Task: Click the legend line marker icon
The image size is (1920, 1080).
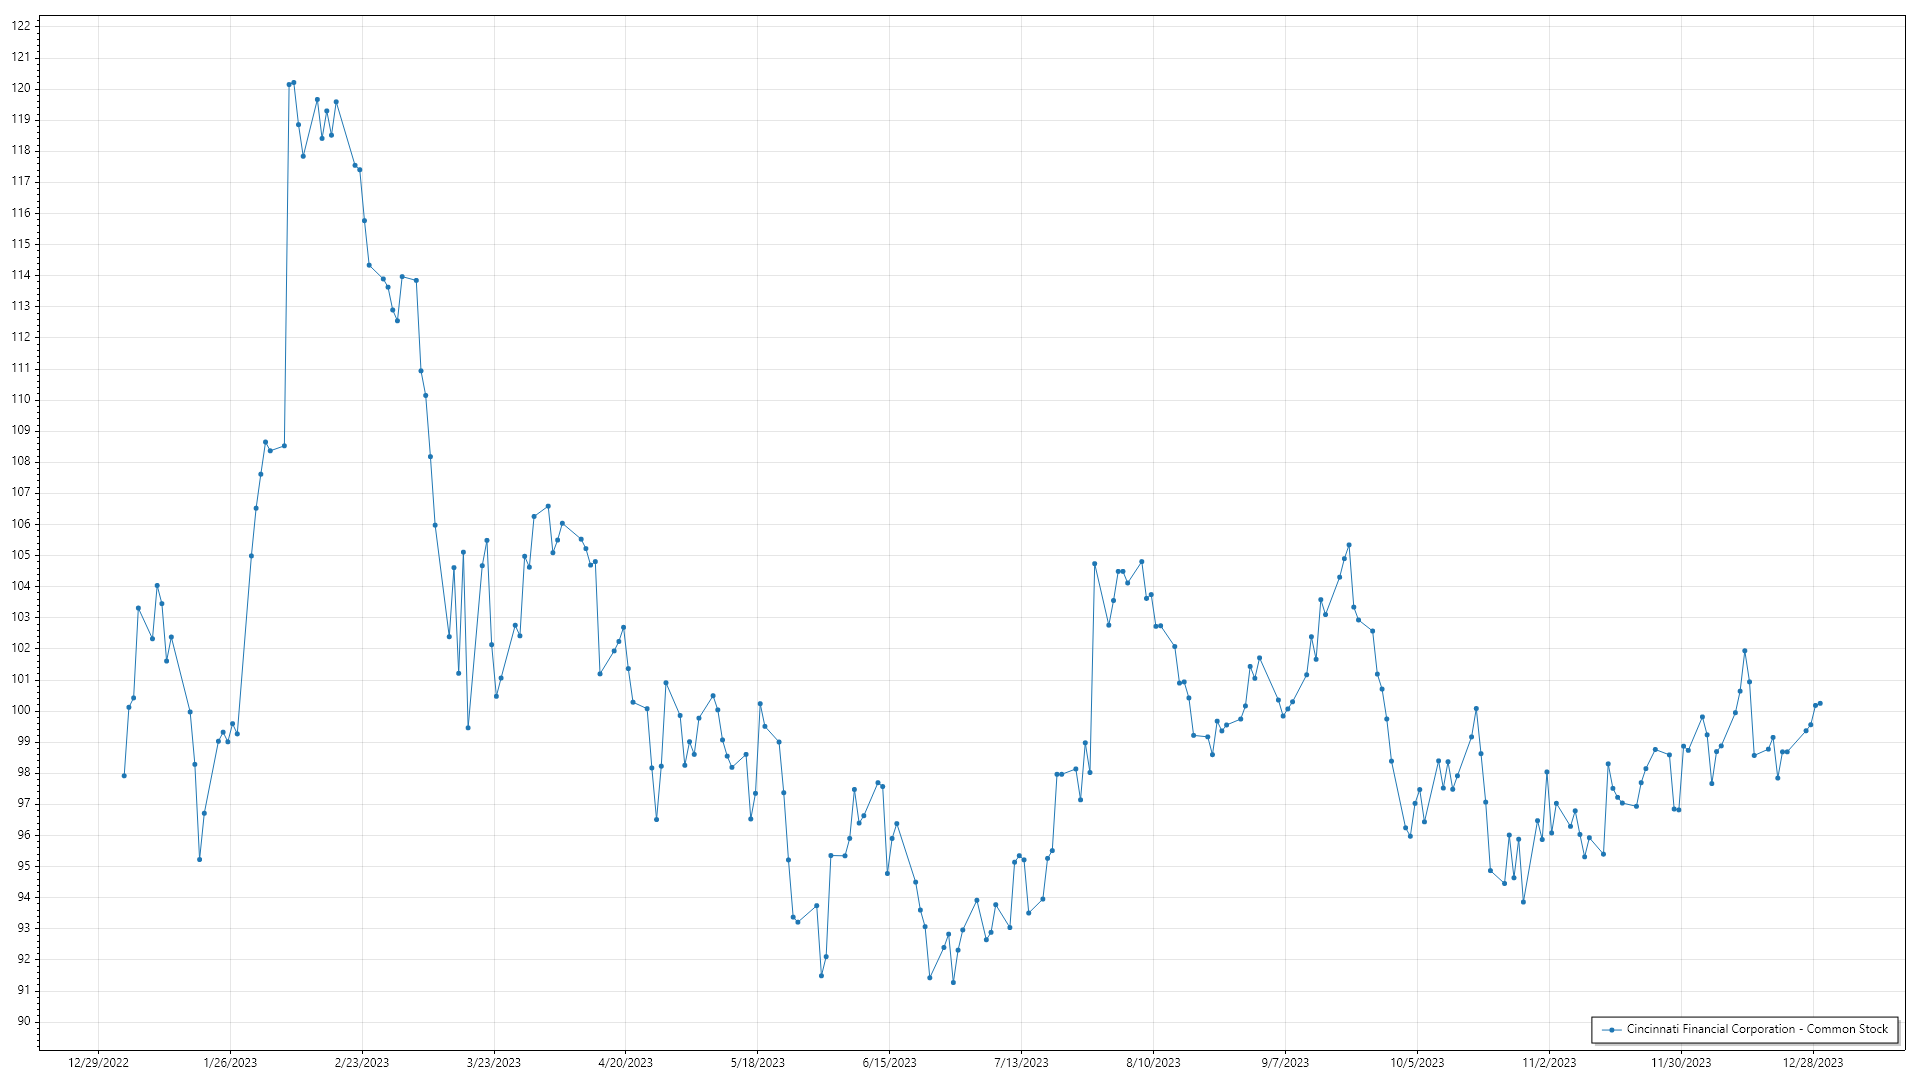Action: (1611, 1030)
